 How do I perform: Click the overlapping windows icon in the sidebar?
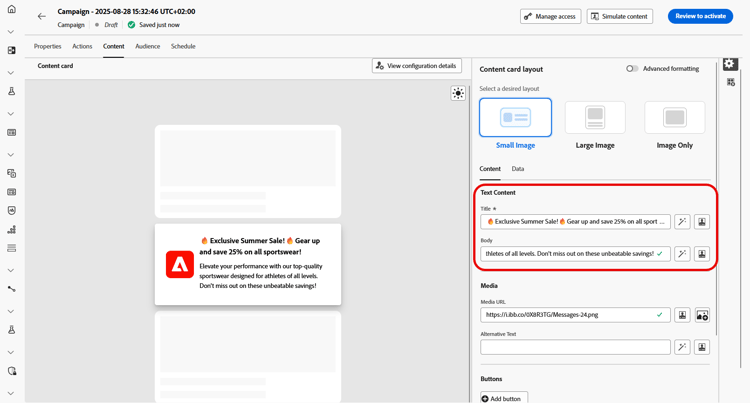(11, 173)
